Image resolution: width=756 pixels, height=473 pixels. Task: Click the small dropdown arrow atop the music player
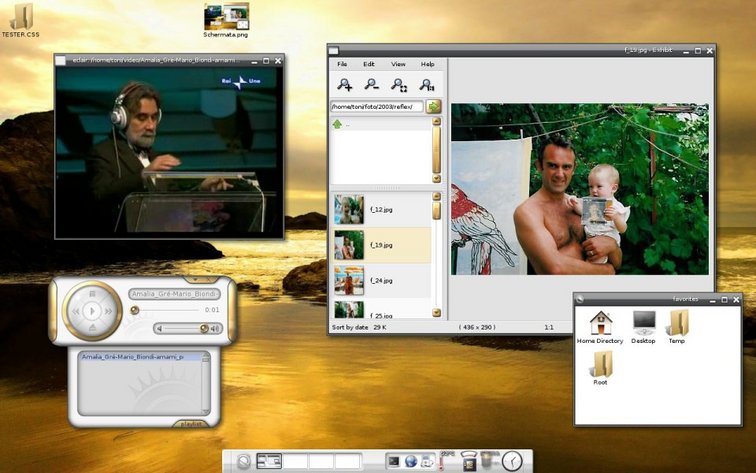(196, 280)
